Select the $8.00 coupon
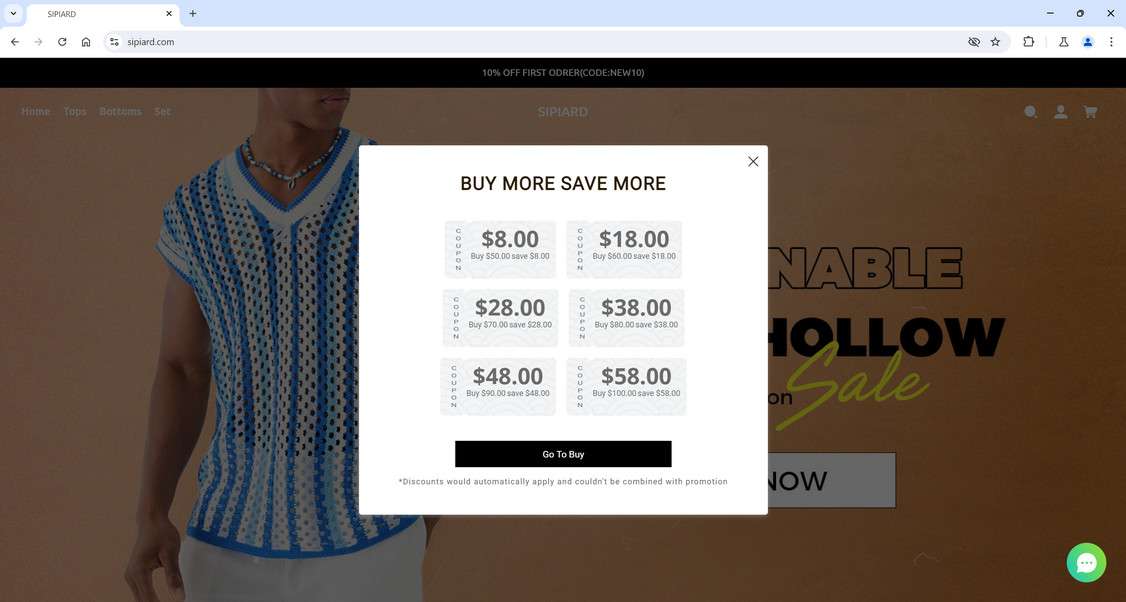 pos(501,249)
